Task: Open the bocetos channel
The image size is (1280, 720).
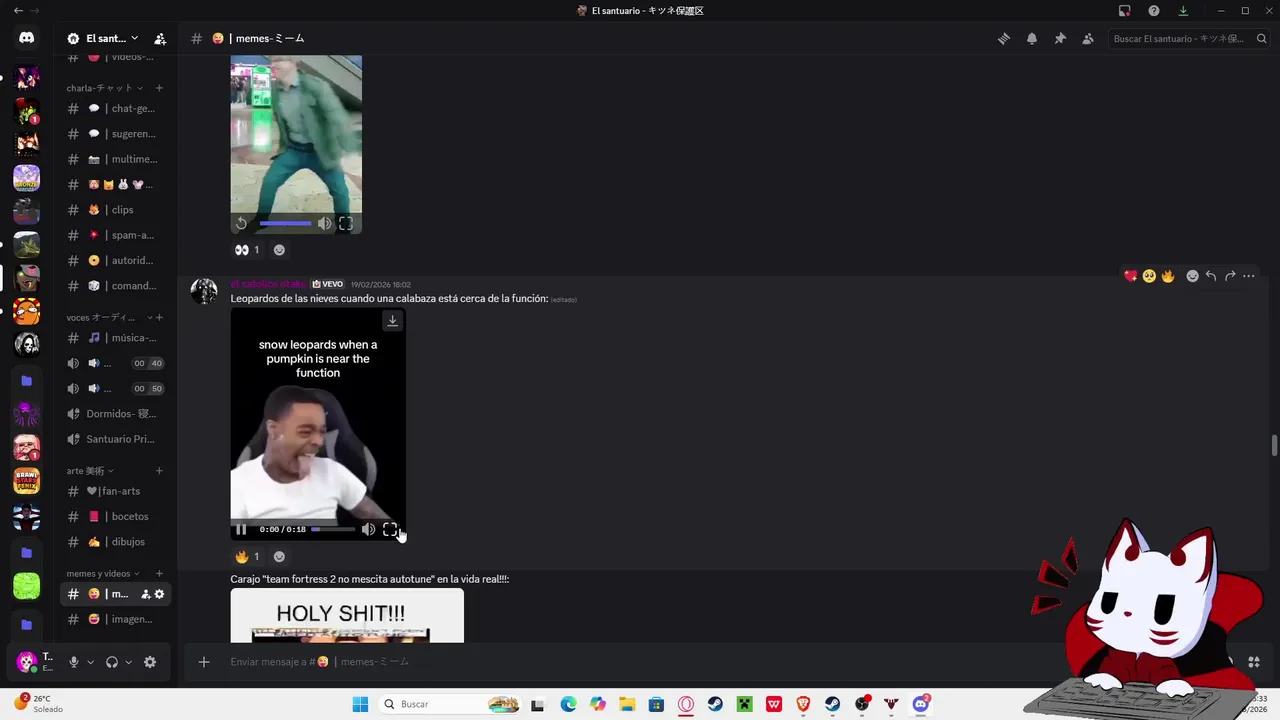Action: tap(114, 517)
